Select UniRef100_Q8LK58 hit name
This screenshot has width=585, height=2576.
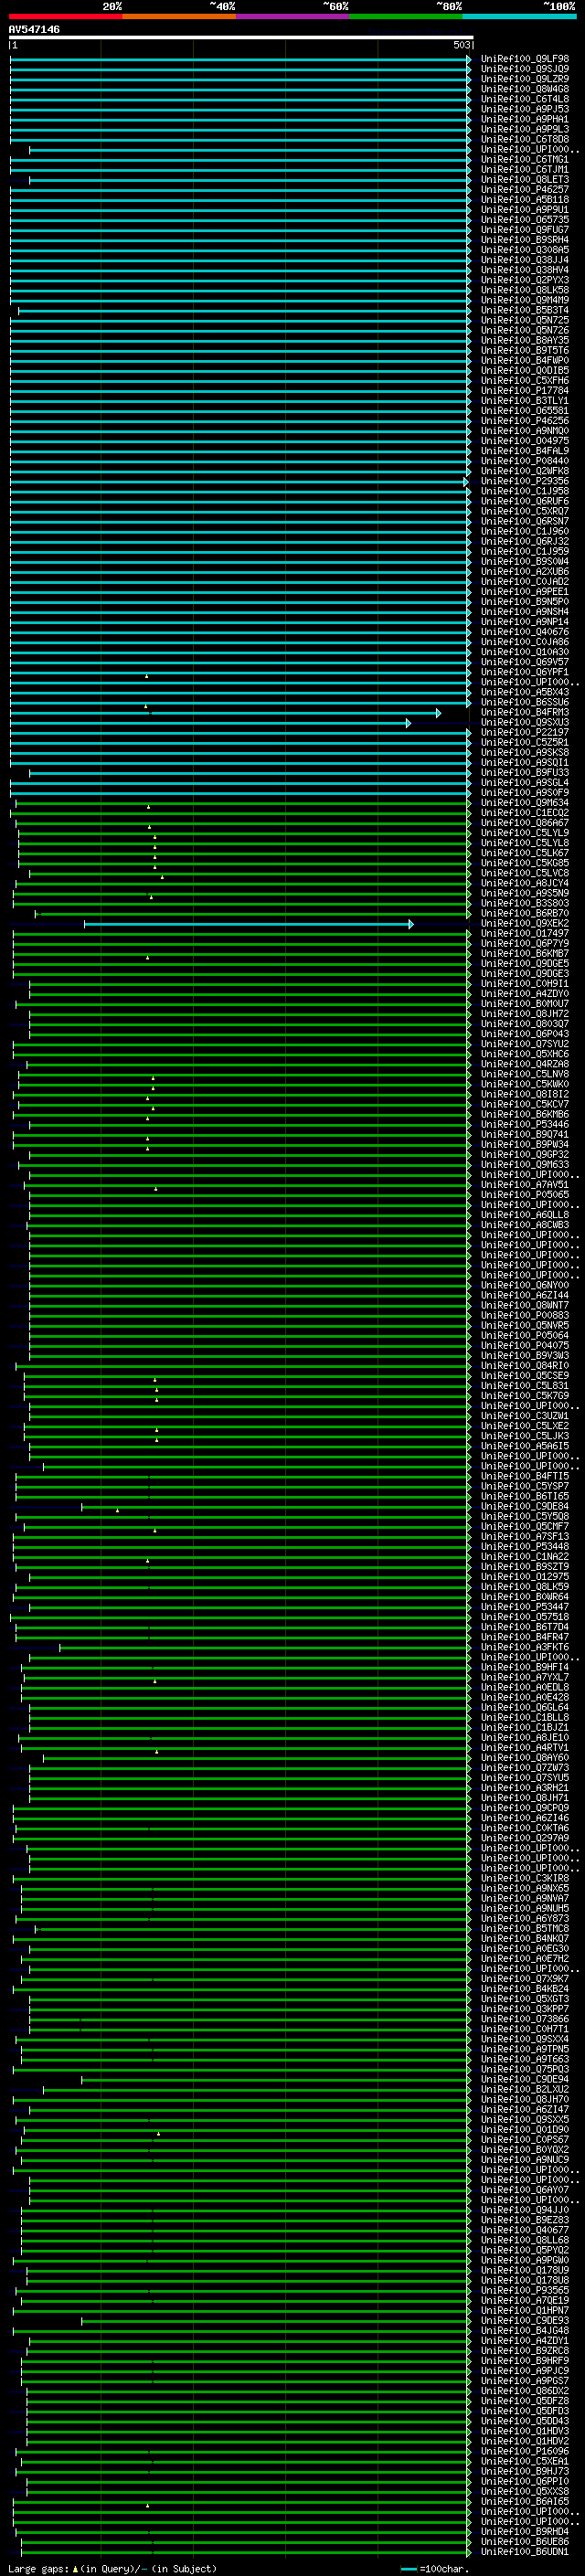[x=524, y=290]
